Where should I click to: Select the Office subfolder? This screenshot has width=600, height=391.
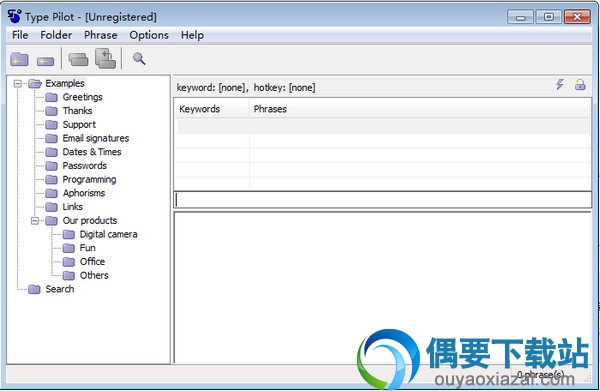pyautogui.click(x=92, y=262)
